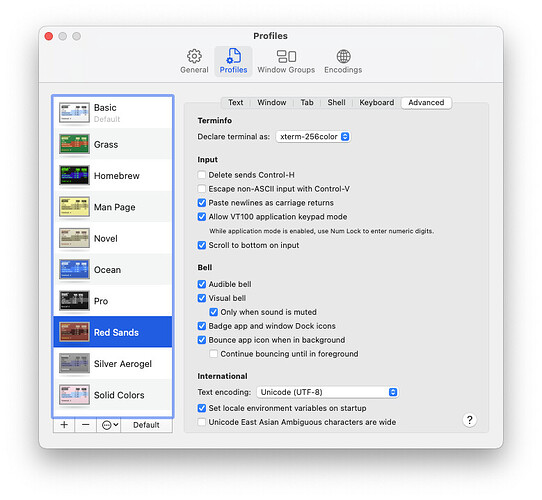The width and height of the screenshot is (542, 500).
Task: Choose the Grass profile icon
Action: (x=74, y=144)
